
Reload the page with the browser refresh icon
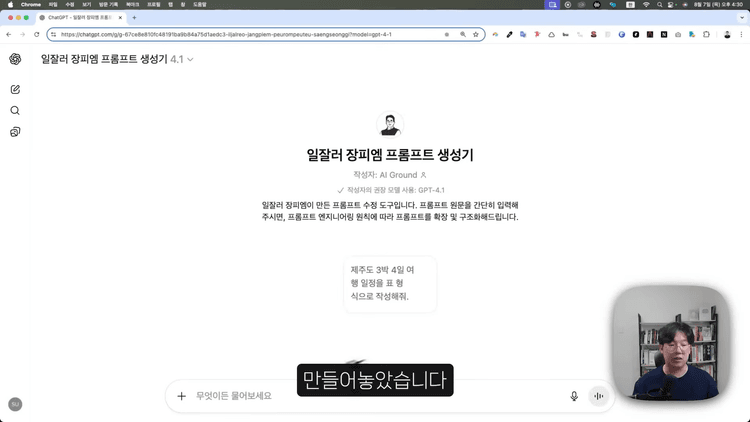tap(37, 34)
